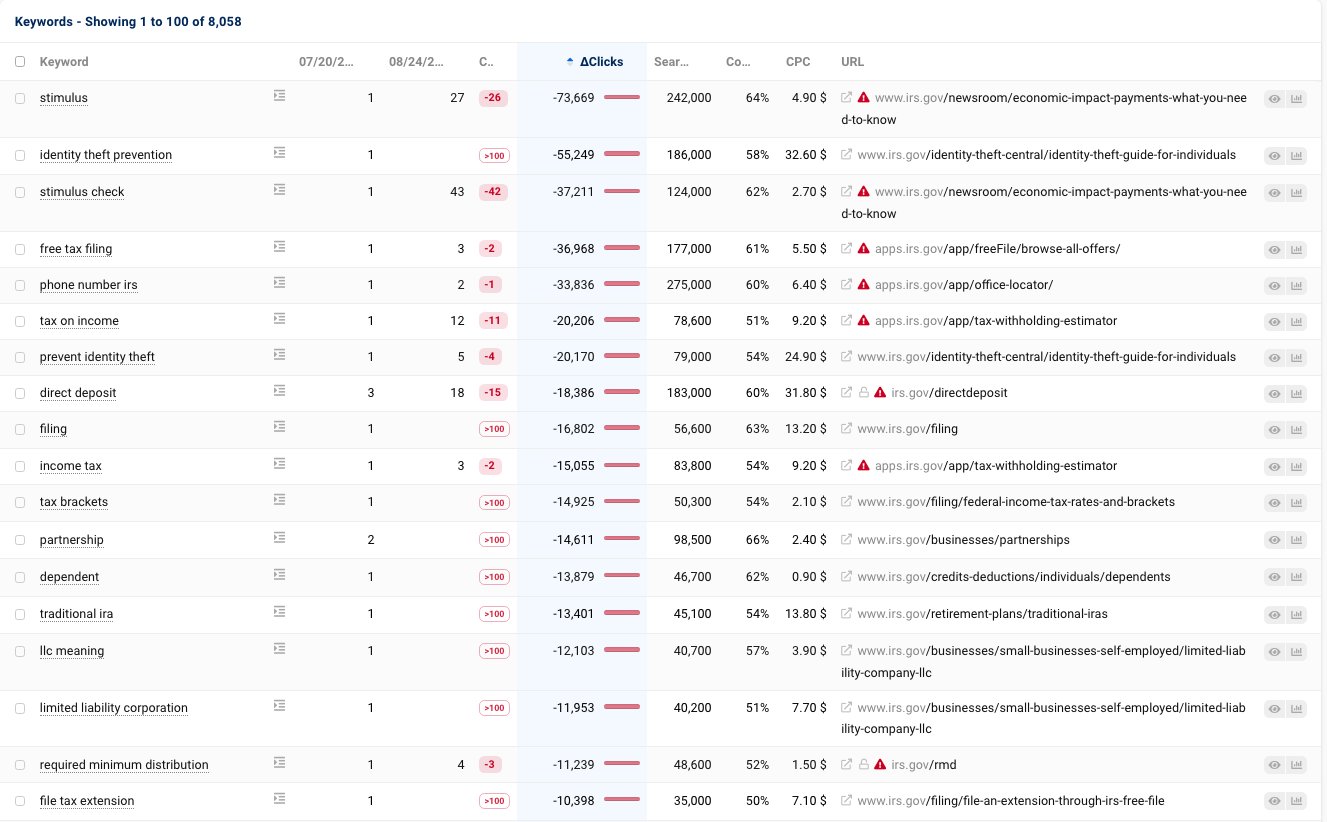Click the -26 position change badge
Screen dimensions: 1327x822
click(491, 98)
